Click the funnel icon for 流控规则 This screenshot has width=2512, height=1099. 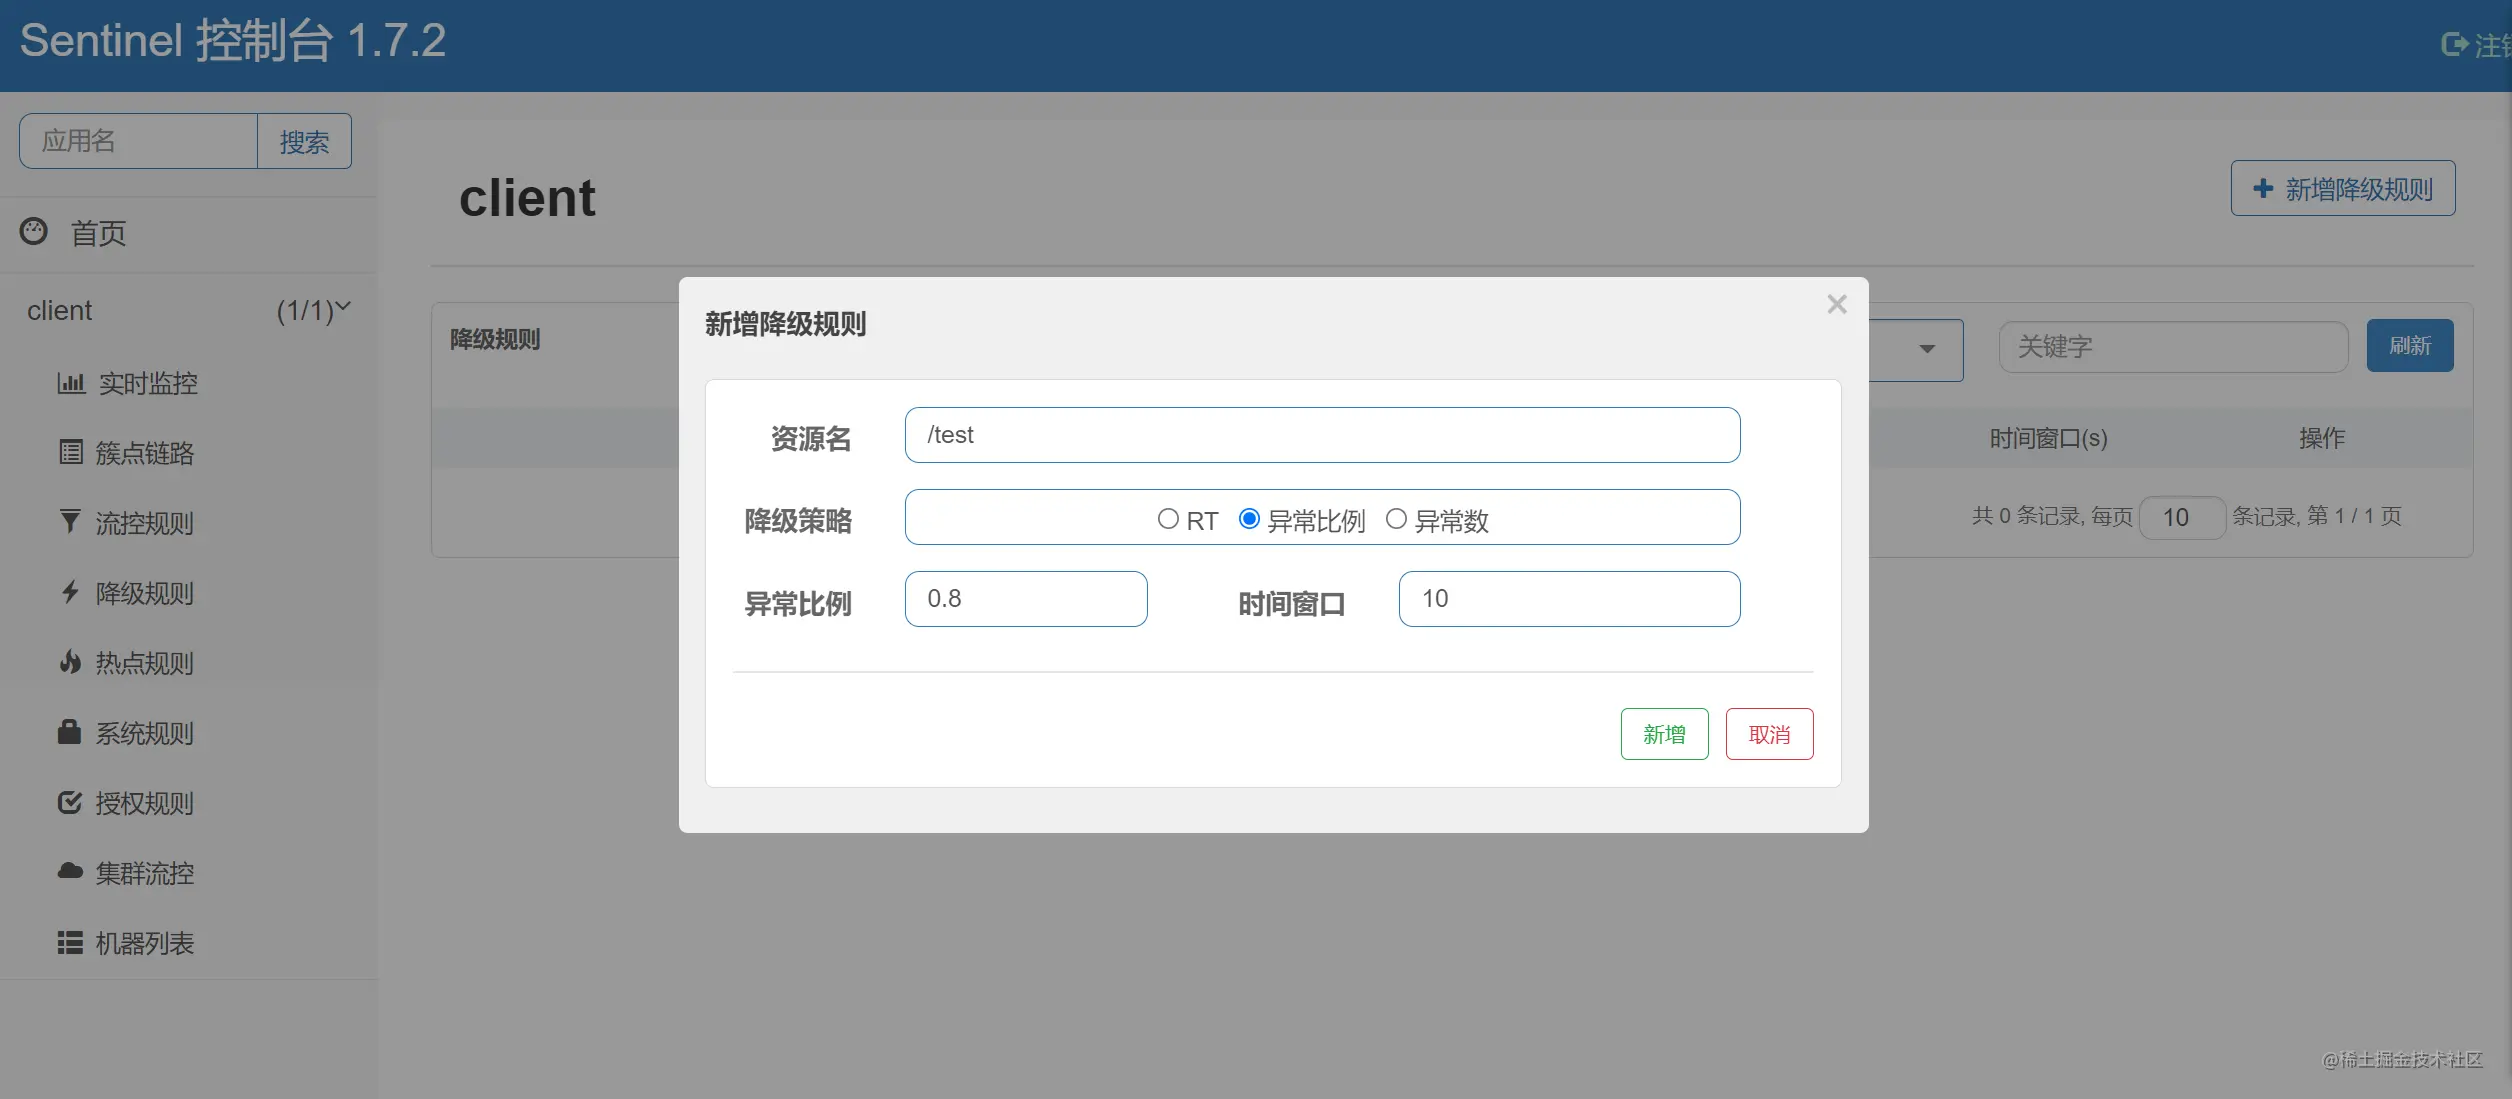point(70,521)
